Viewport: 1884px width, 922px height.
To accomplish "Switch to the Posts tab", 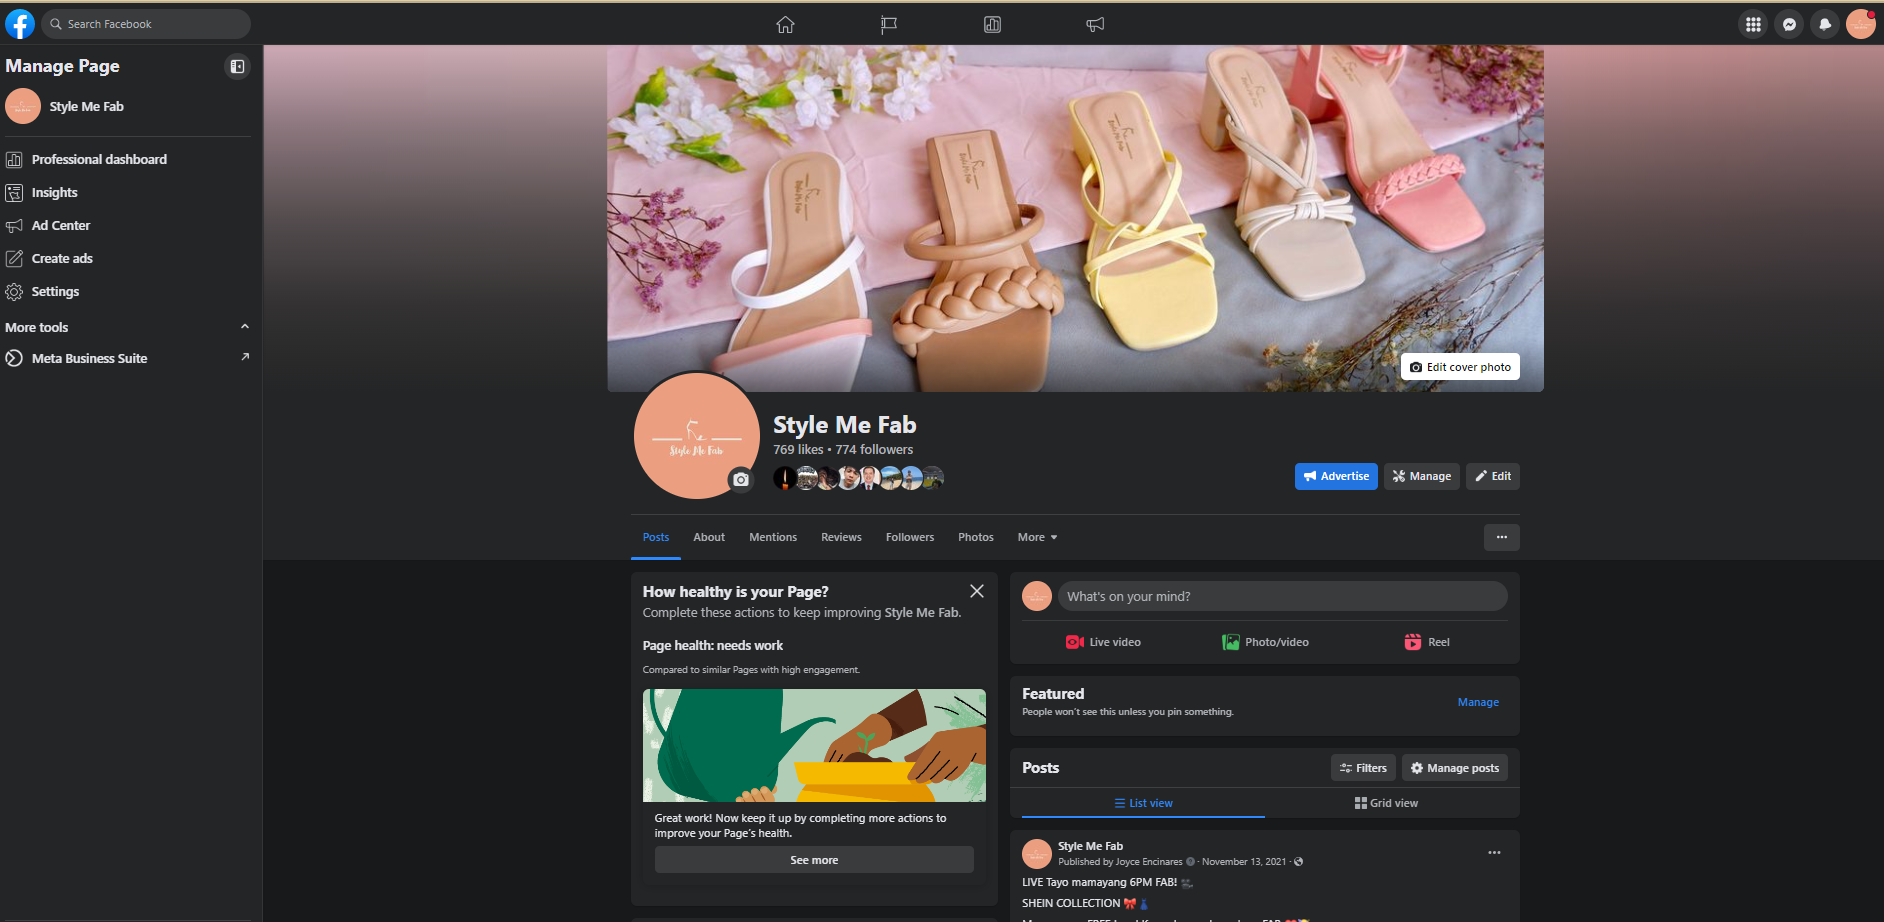I will coord(656,537).
